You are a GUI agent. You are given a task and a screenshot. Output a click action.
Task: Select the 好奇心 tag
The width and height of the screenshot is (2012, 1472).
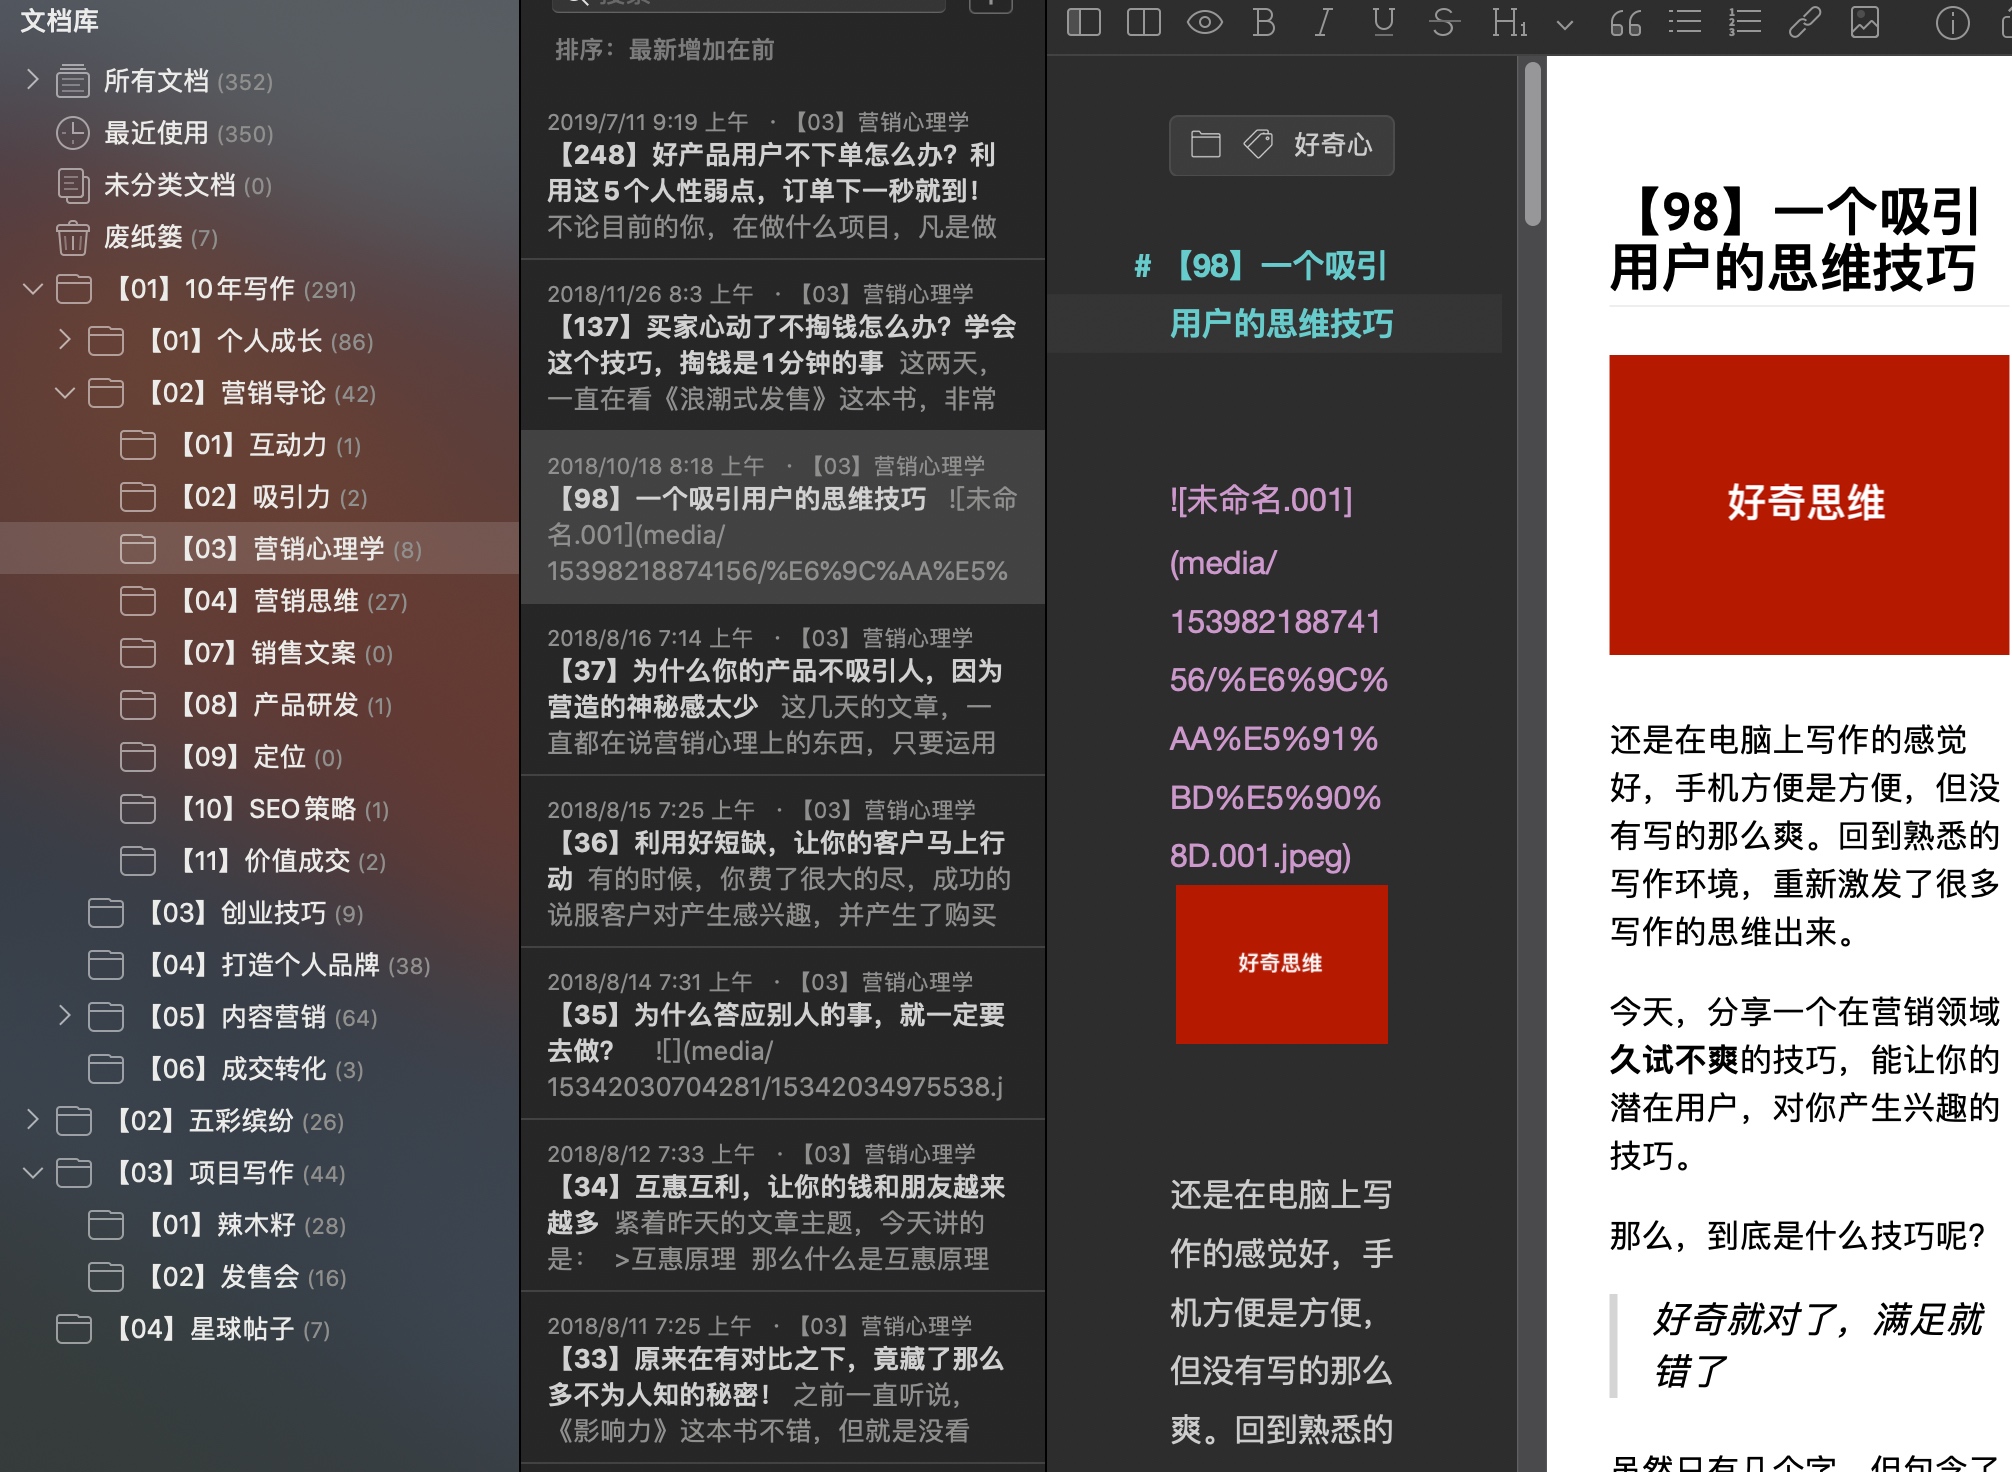[x=1333, y=145]
